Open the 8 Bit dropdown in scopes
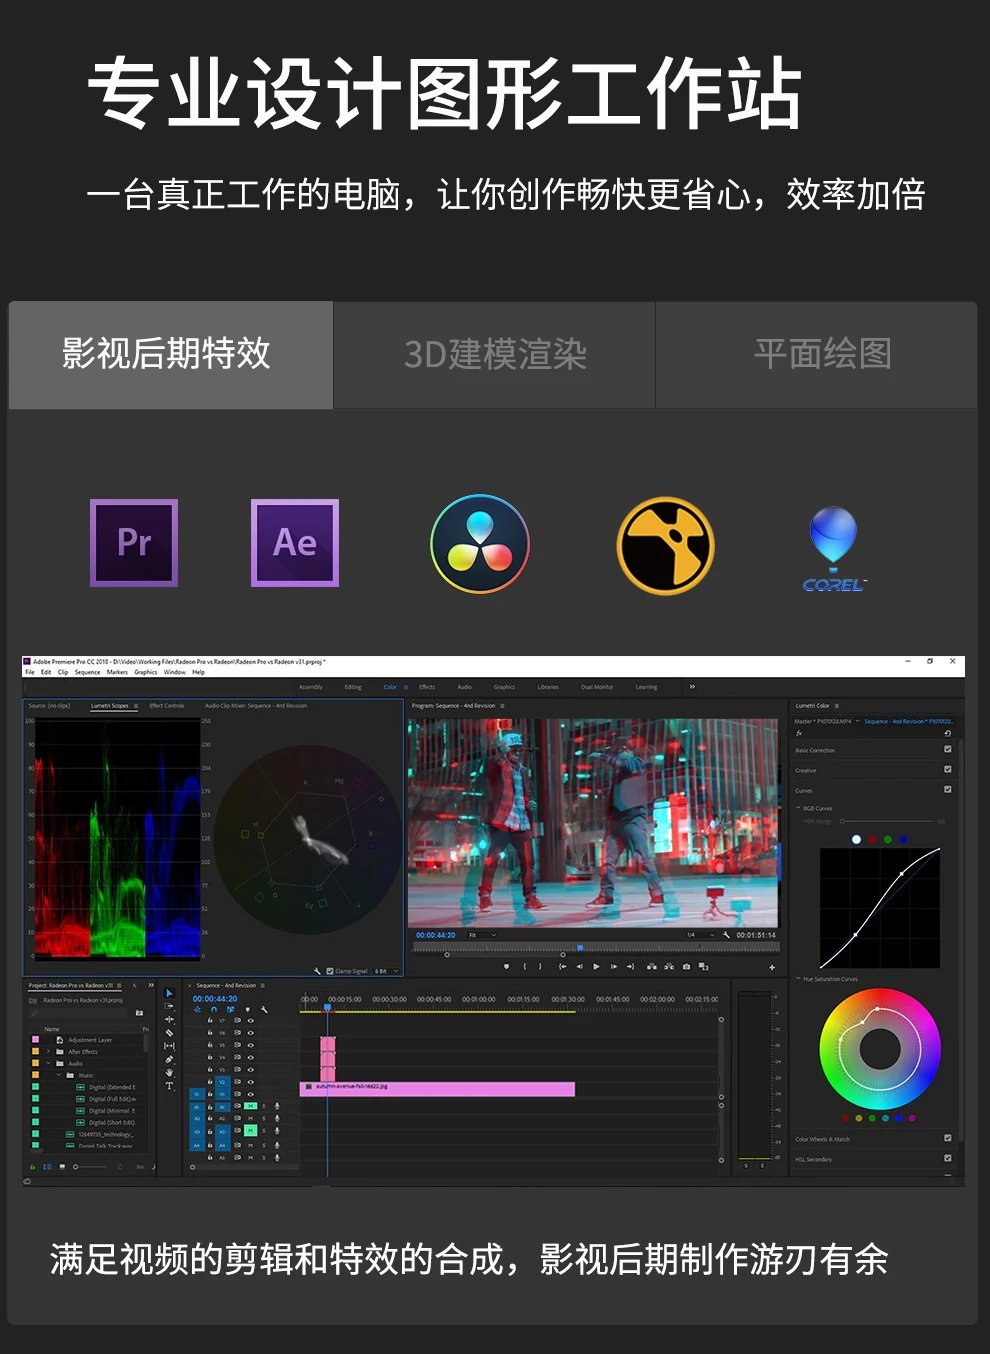990x1354 pixels. click(387, 971)
